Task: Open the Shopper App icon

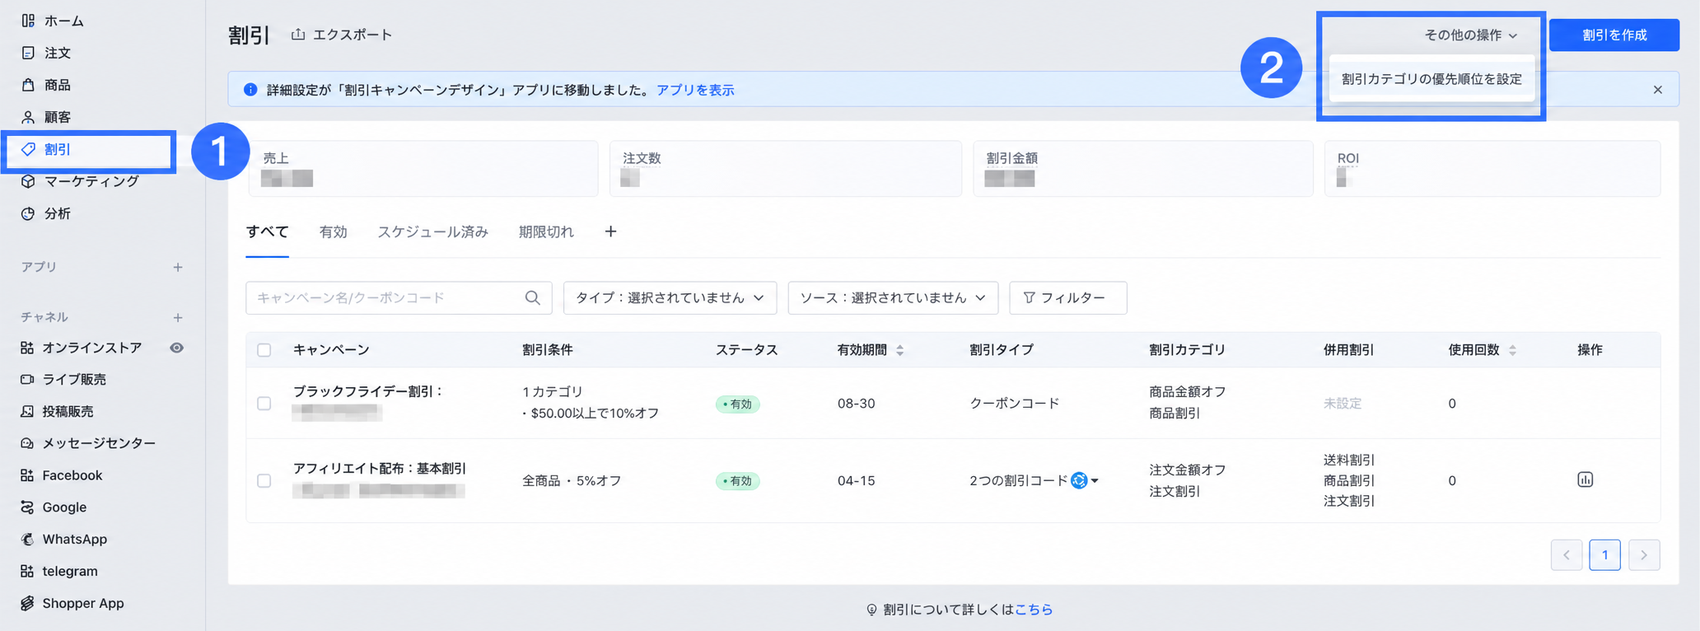Action: tap(27, 603)
